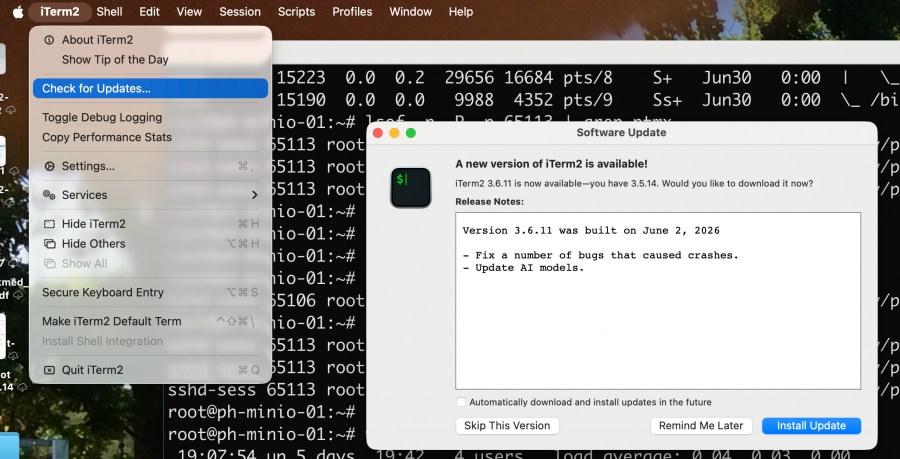
Task: Click the Hide iTerm2 dashed-window icon
Action: pos(49,224)
